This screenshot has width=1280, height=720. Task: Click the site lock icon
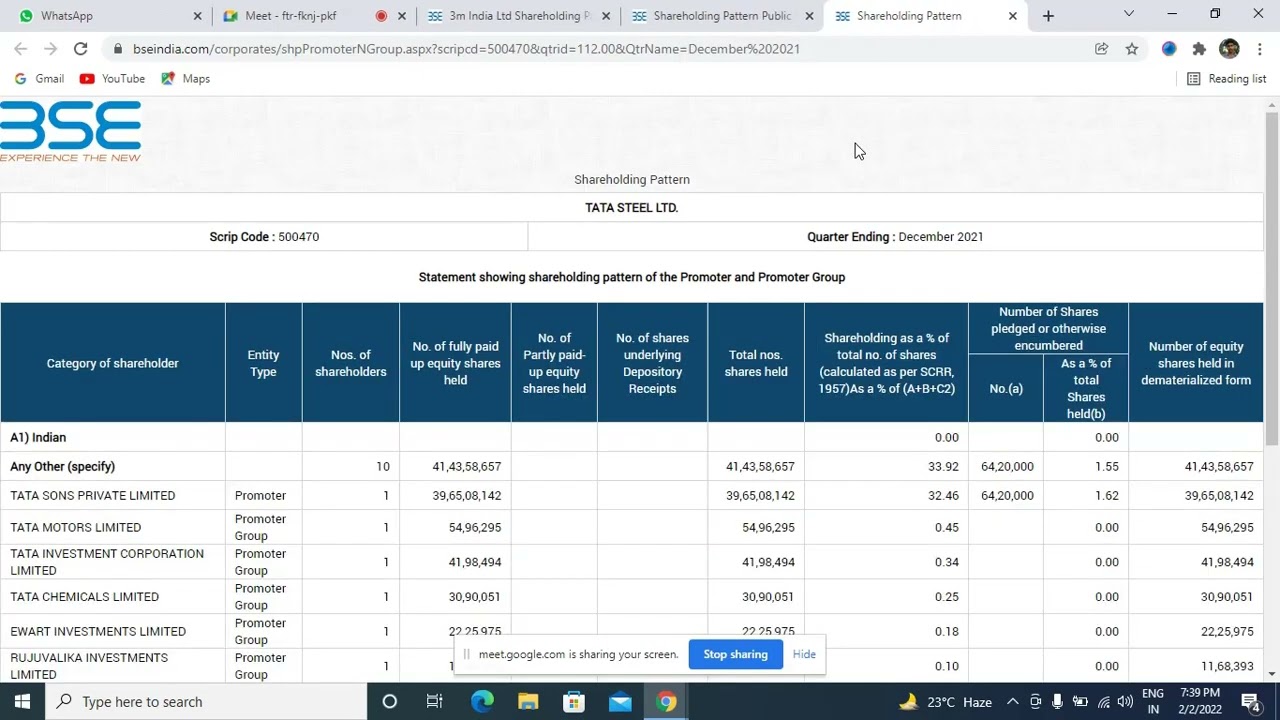118,49
